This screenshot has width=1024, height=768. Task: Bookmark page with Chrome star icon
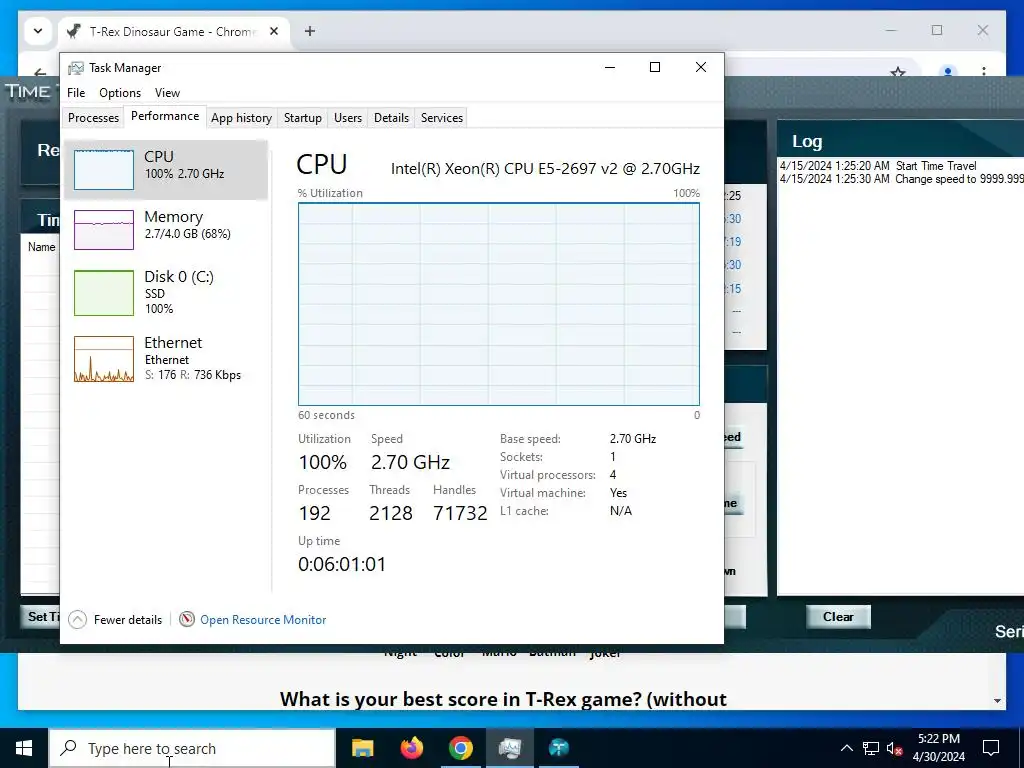898,72
